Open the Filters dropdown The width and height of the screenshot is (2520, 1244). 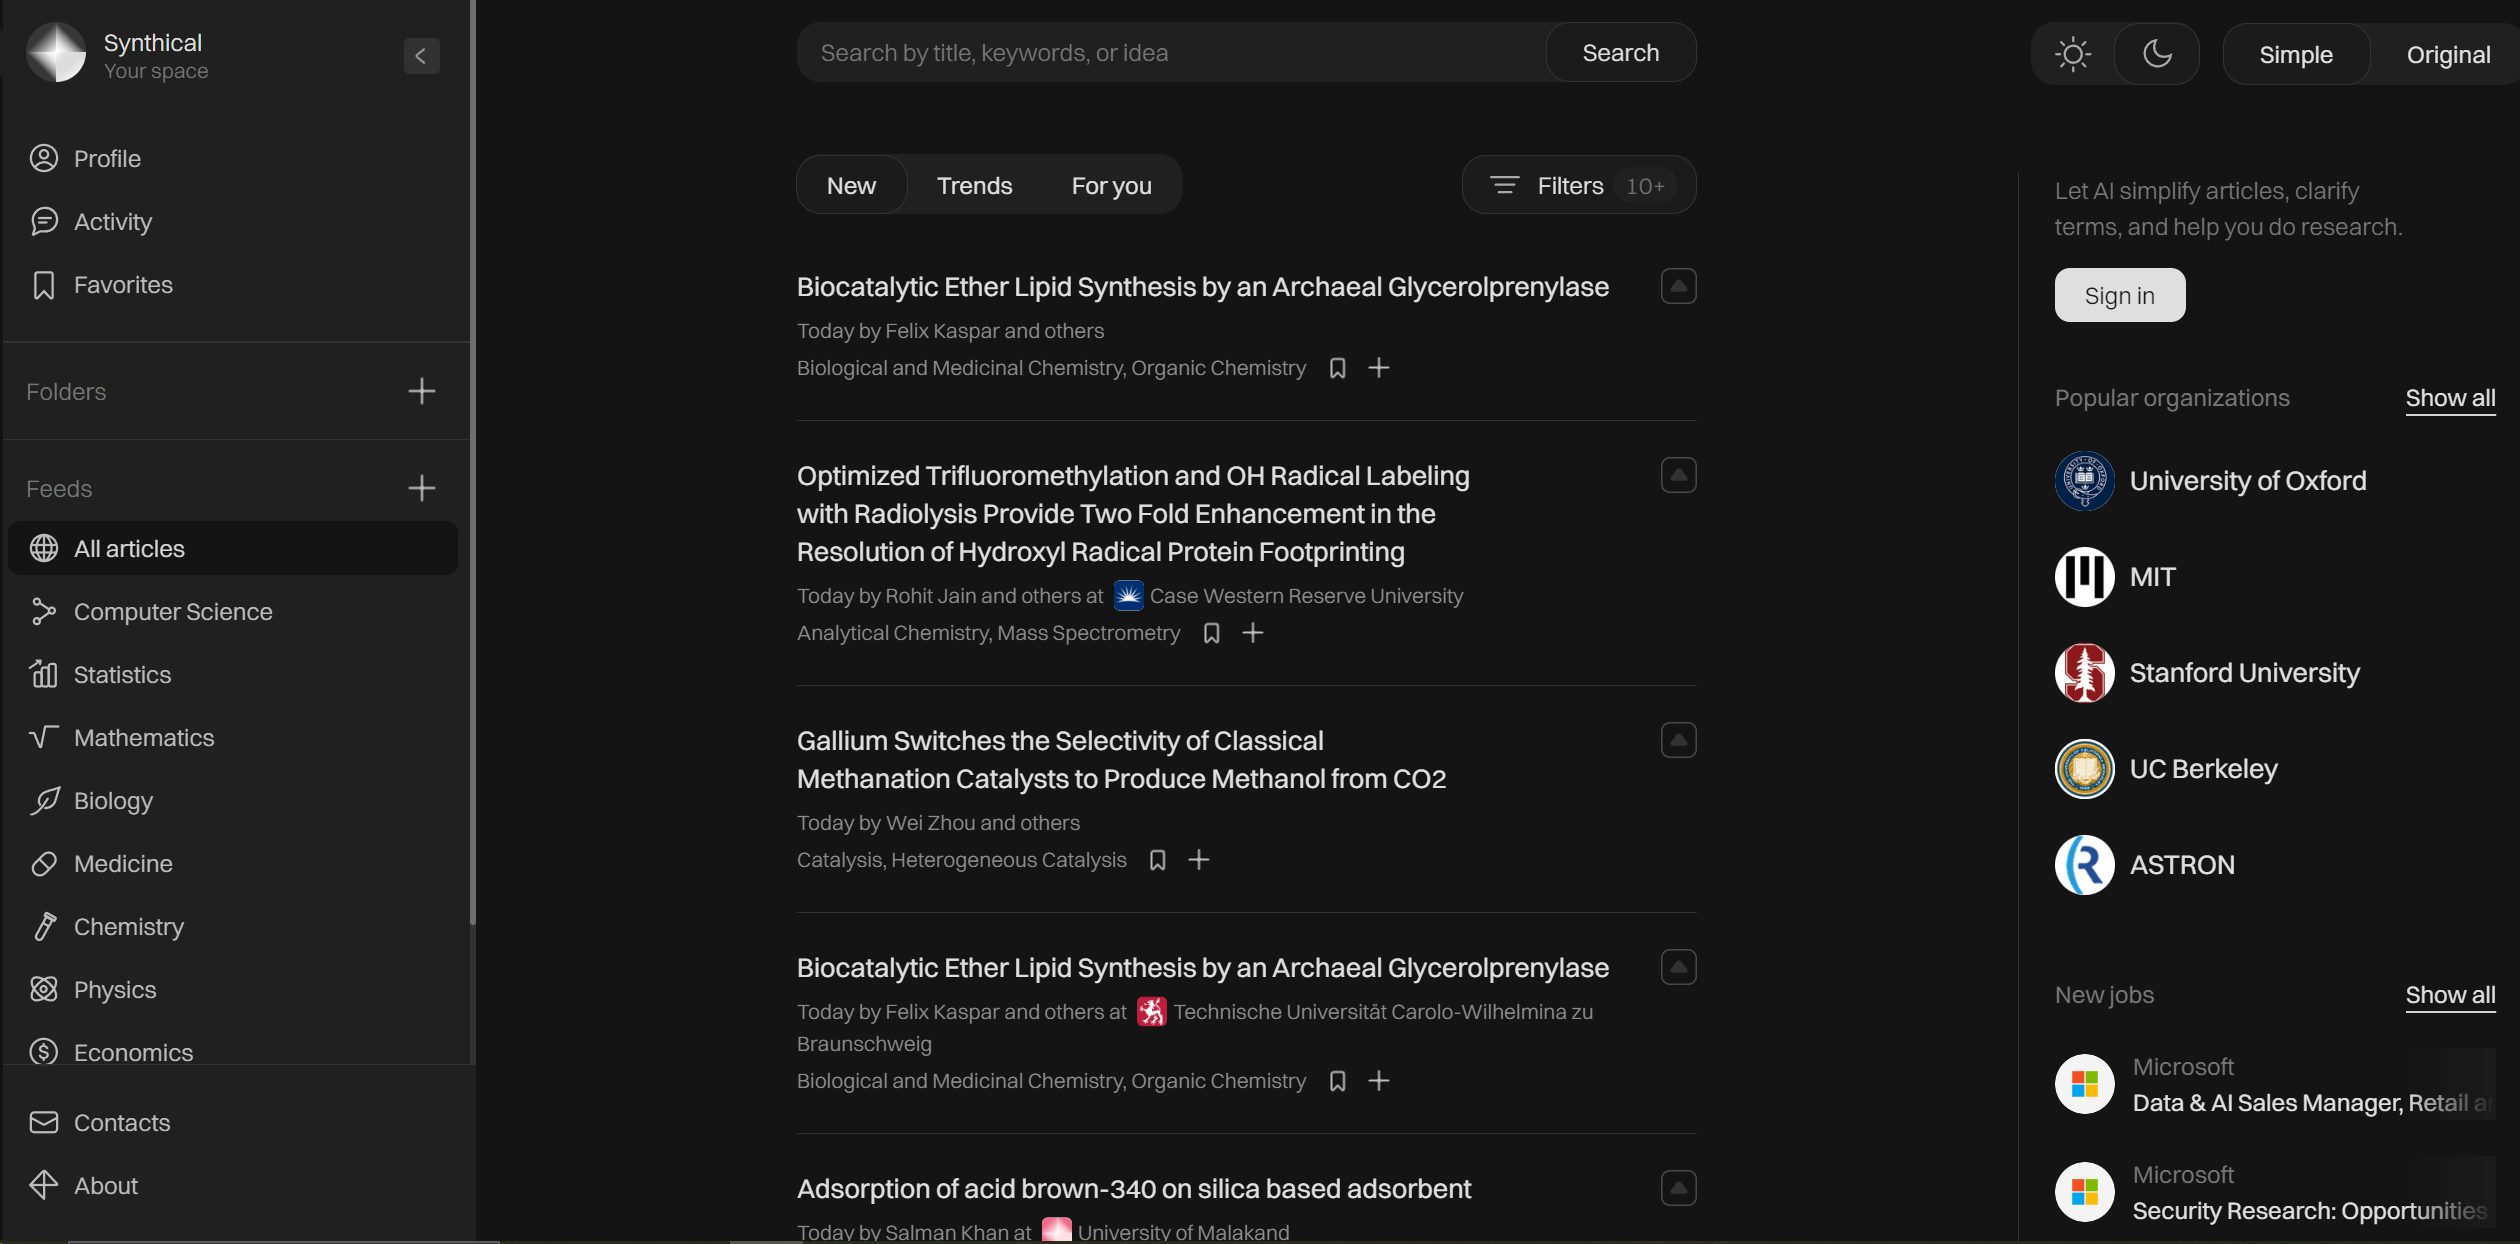(1579, 185)
